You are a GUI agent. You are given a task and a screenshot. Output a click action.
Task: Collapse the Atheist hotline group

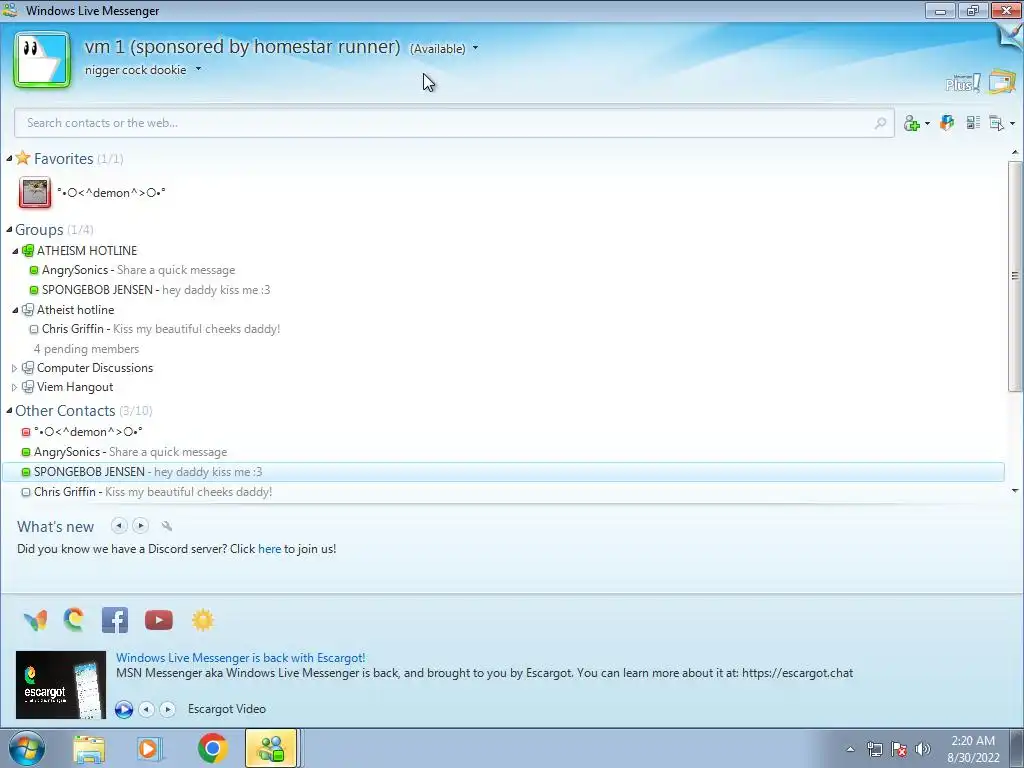click(x=15, y=310)
